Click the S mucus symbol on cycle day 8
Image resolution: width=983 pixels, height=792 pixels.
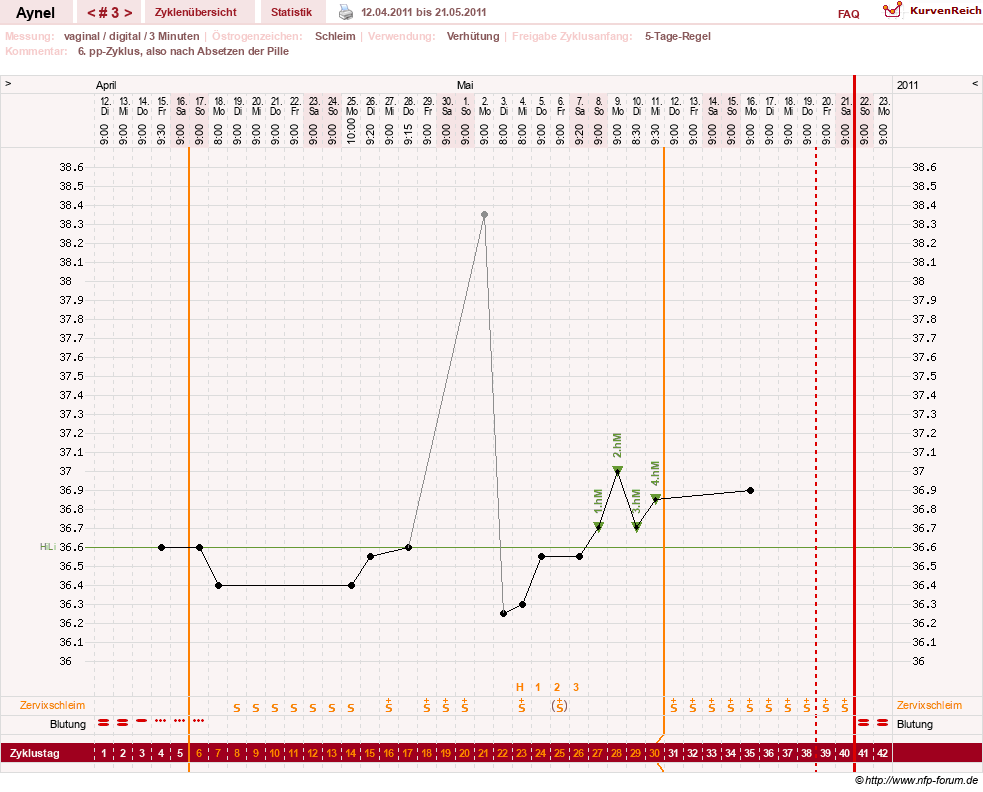tap(237, 708)
